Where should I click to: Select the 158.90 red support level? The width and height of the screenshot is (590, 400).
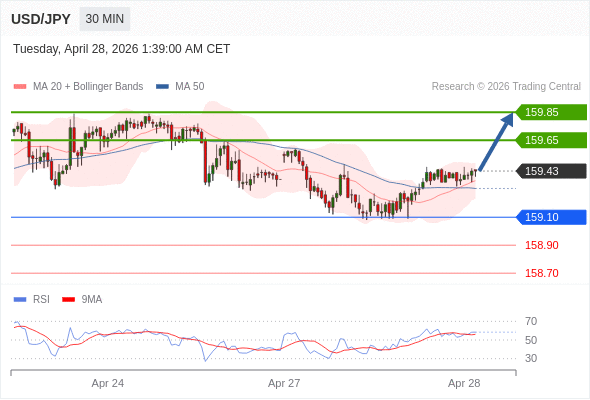click(541, 245)
